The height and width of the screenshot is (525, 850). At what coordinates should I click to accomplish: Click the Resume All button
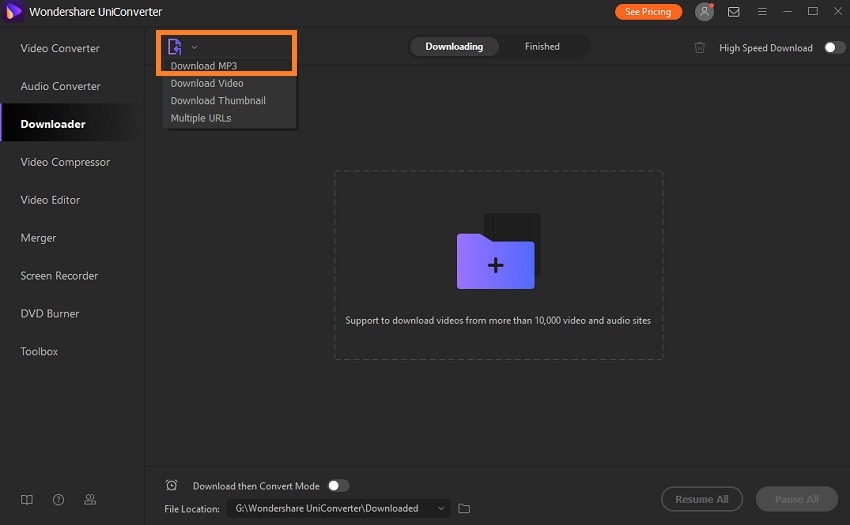point(701,499)
